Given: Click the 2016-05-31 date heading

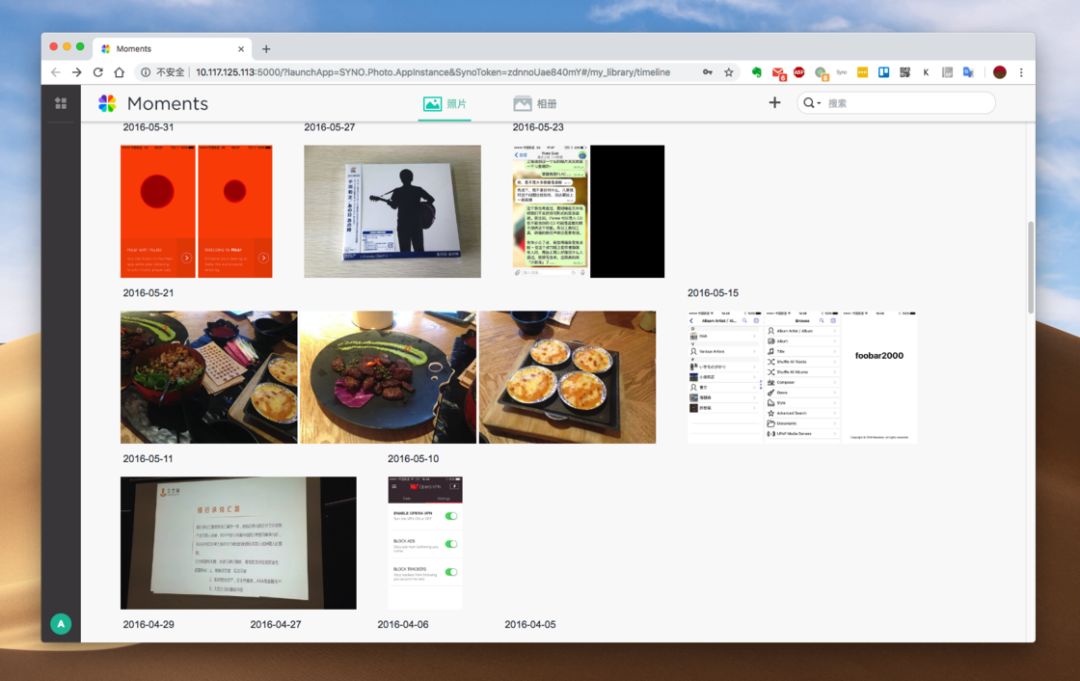Looking at the screenshot, I should [148, 127].
